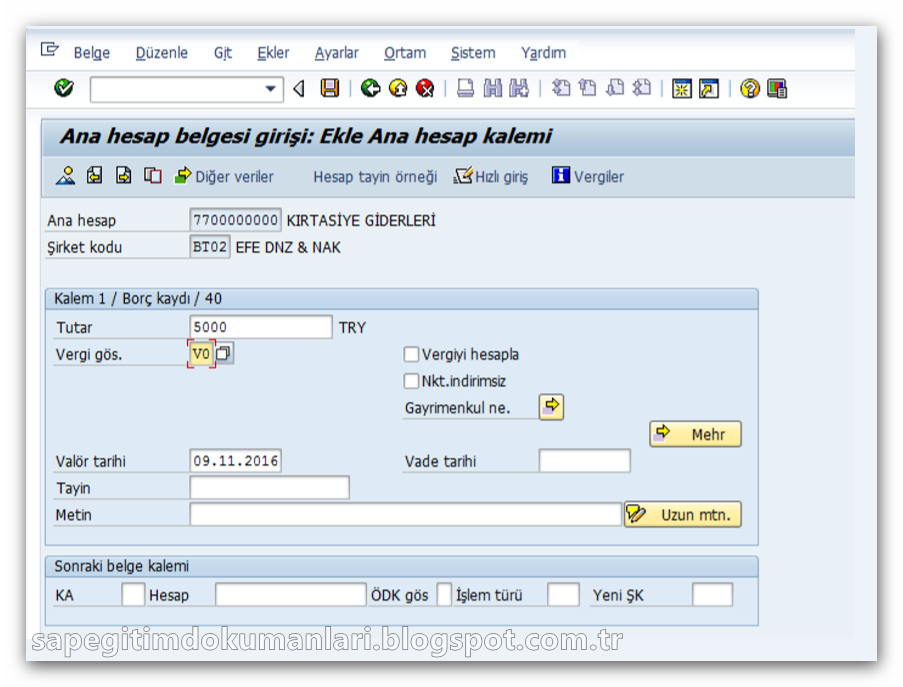Click the Gayrimenkul ne. arrow button
The width and height of the screenshot is (903, 687).
click(x=551, y=407)
